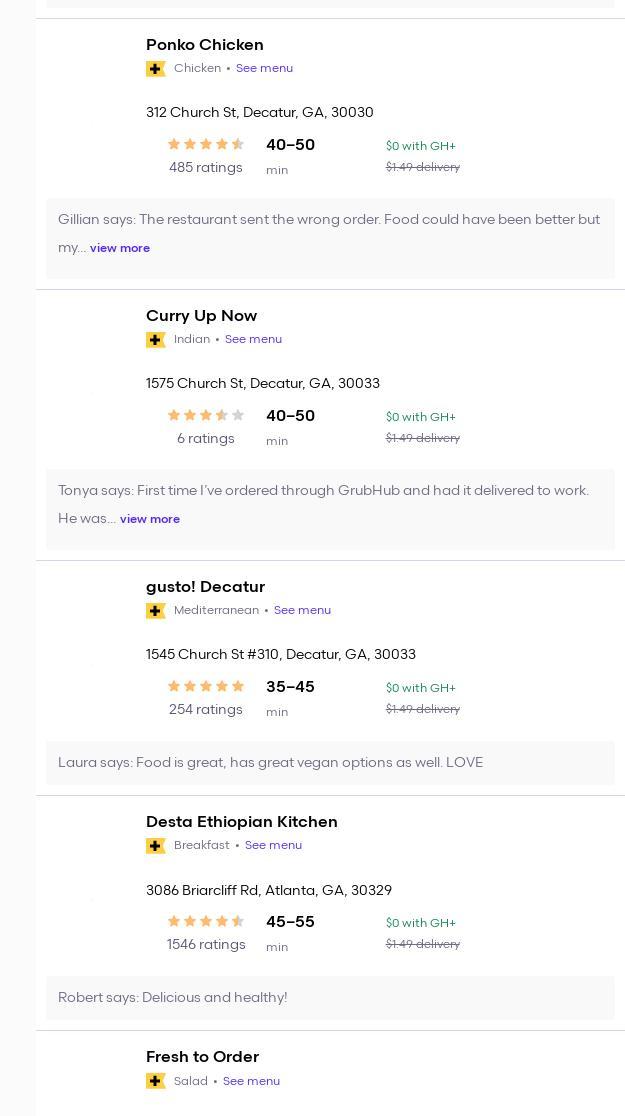The width and height of the screenshot is (625, 1116).
Task: Open the Desta Ethiopian Kitchen title
Action: pos(241,822)
